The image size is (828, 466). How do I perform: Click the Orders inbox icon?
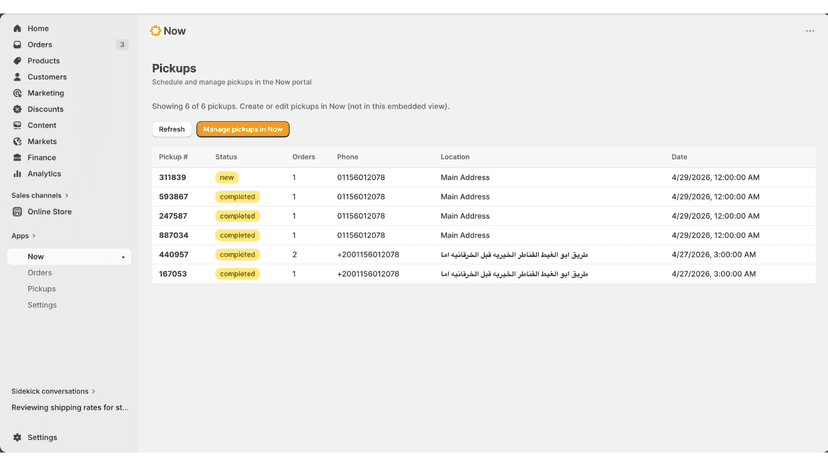17,44
